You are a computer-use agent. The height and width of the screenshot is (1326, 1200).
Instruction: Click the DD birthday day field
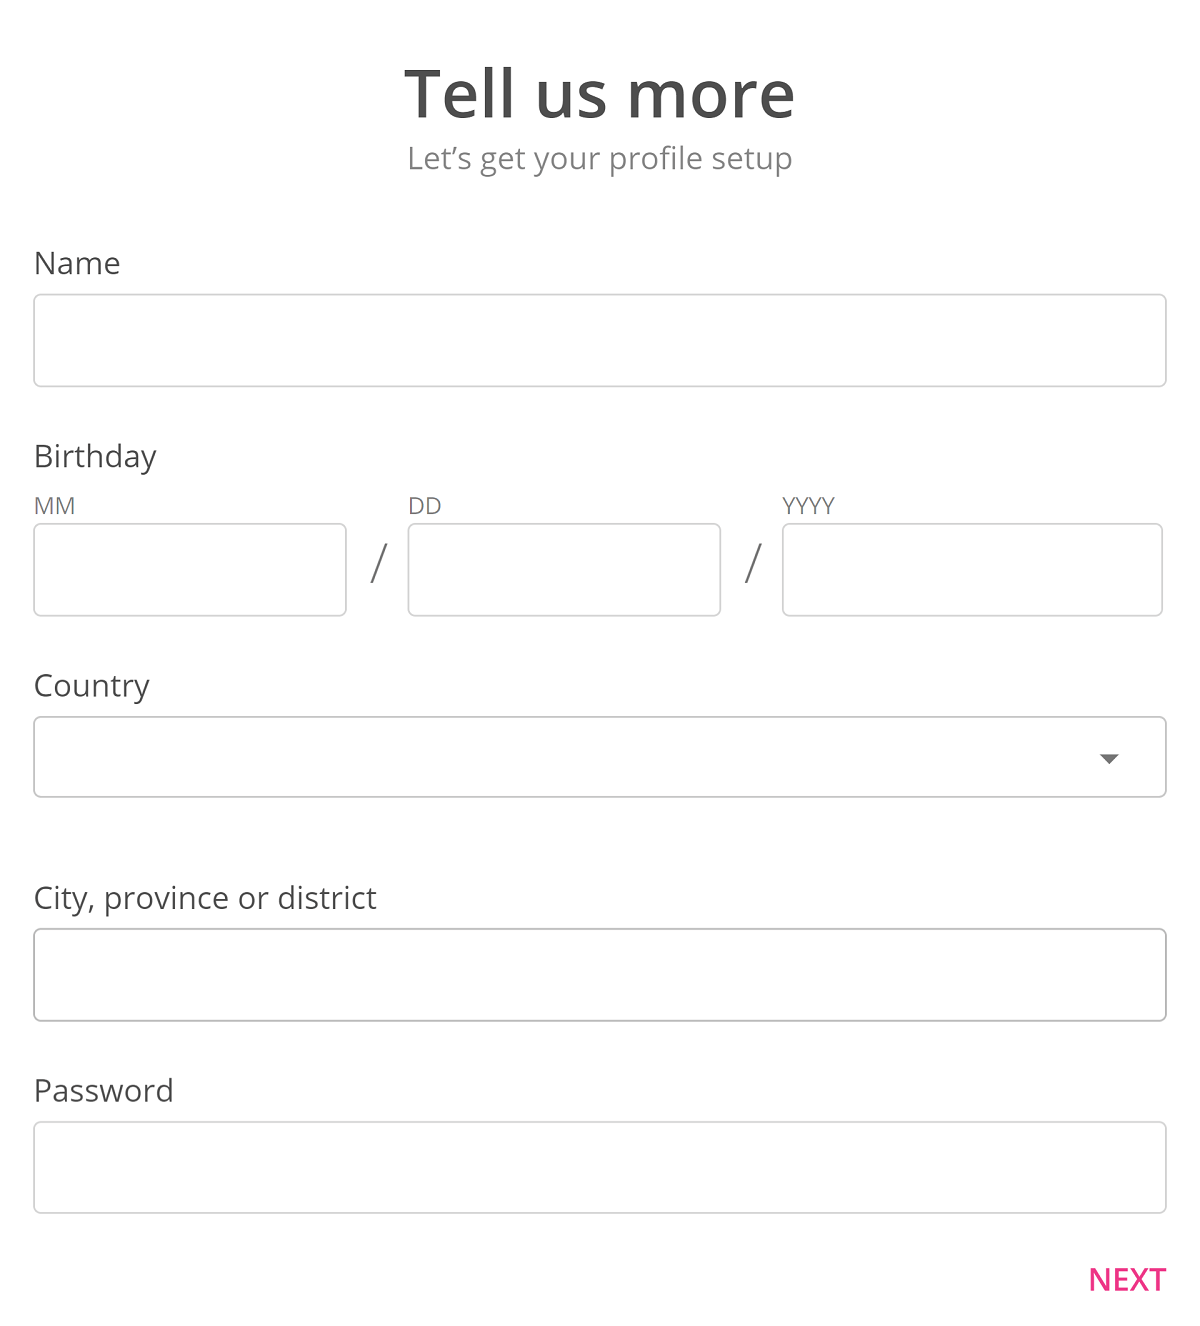click(564, 570)
